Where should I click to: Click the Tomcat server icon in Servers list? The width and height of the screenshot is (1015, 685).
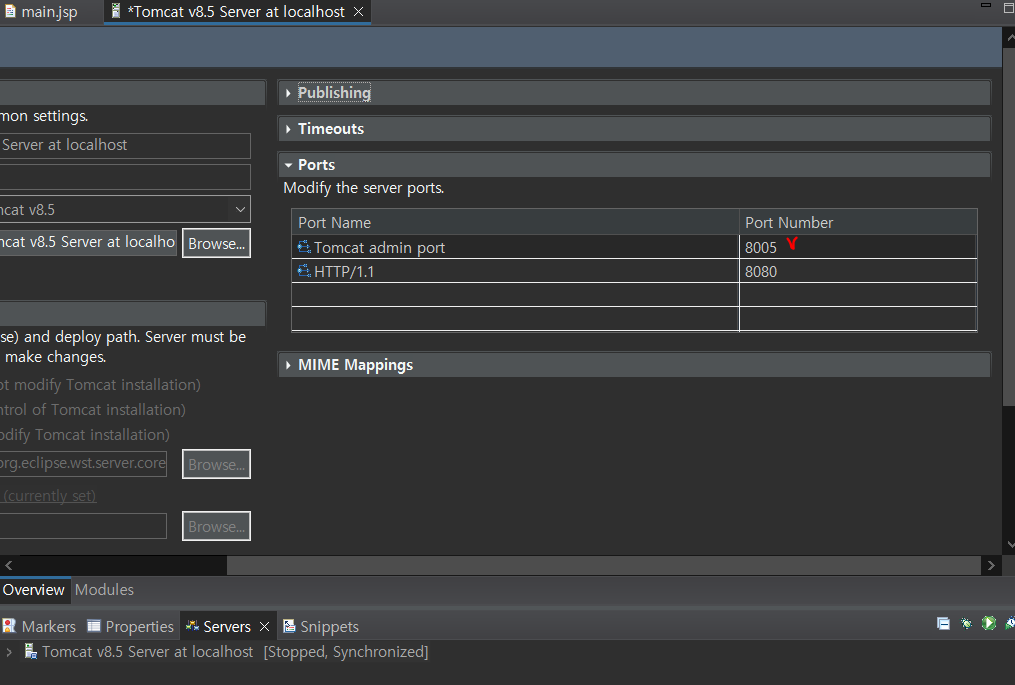(30, 651)
